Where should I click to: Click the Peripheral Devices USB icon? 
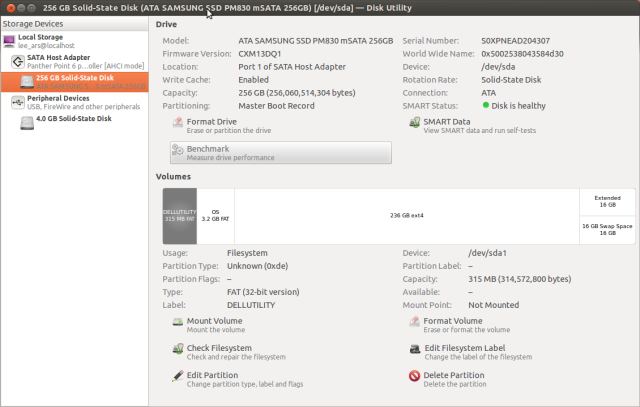click(x=18, y=102)
